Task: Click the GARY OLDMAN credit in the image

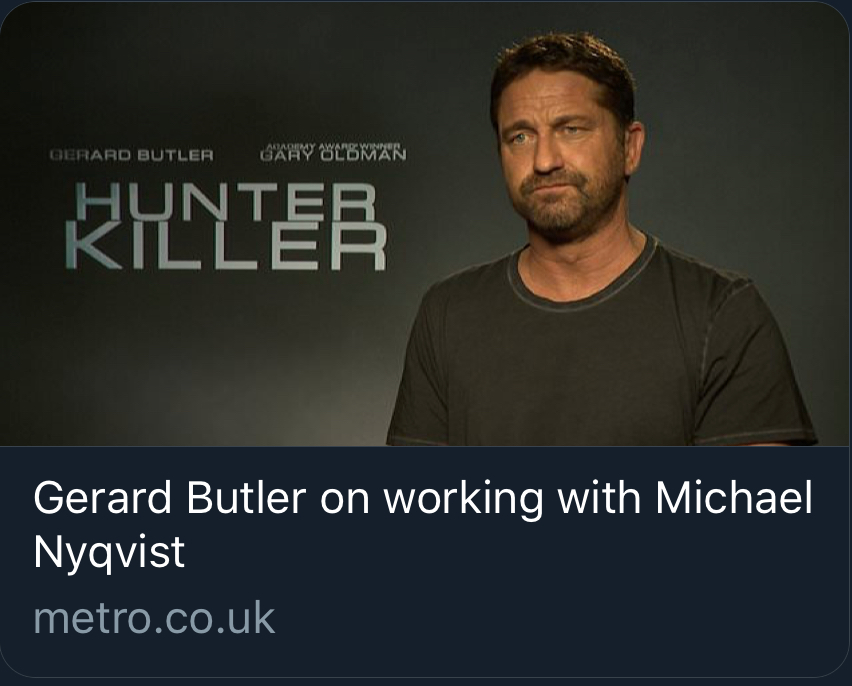Action: point(333,155)
